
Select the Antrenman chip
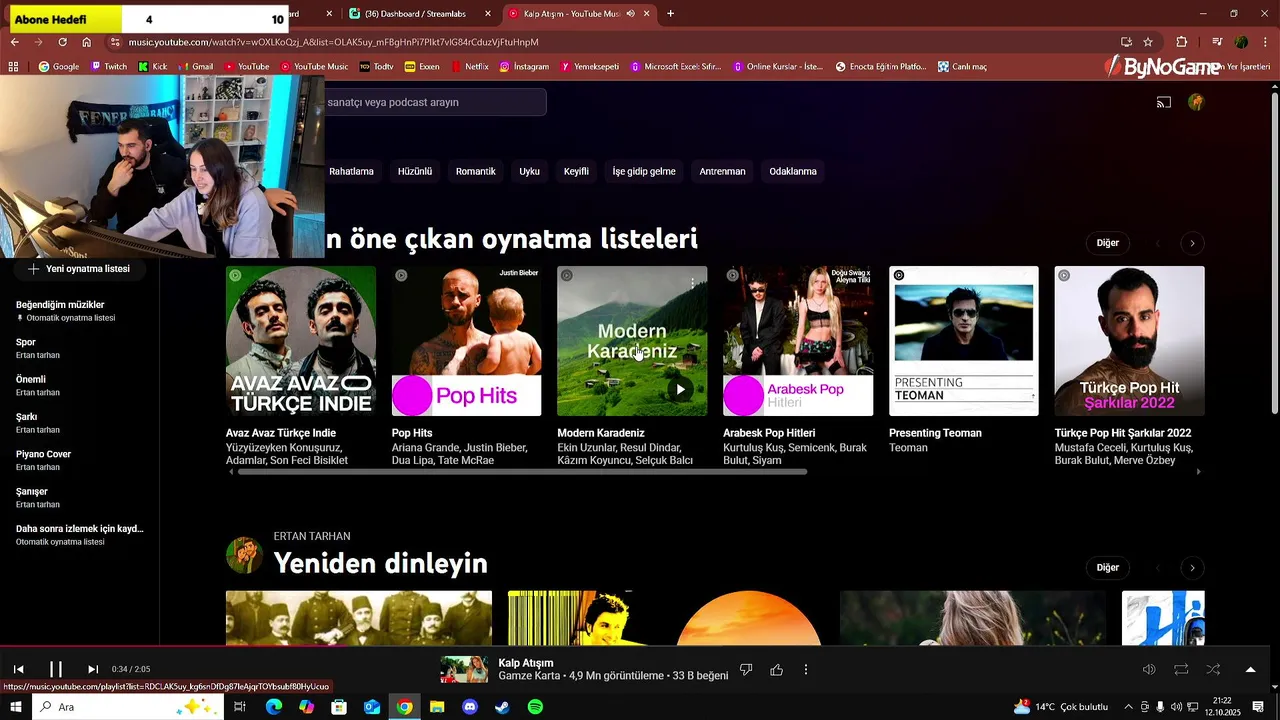point(722,171)
